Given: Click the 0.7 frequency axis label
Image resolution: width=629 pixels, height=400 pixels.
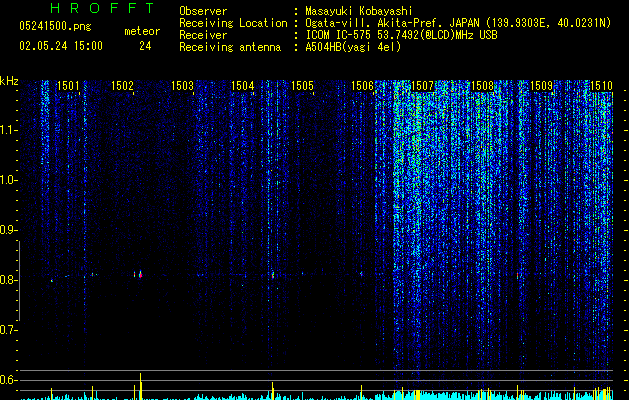Looking at the screenshot, I should click(x=7, y=330).
